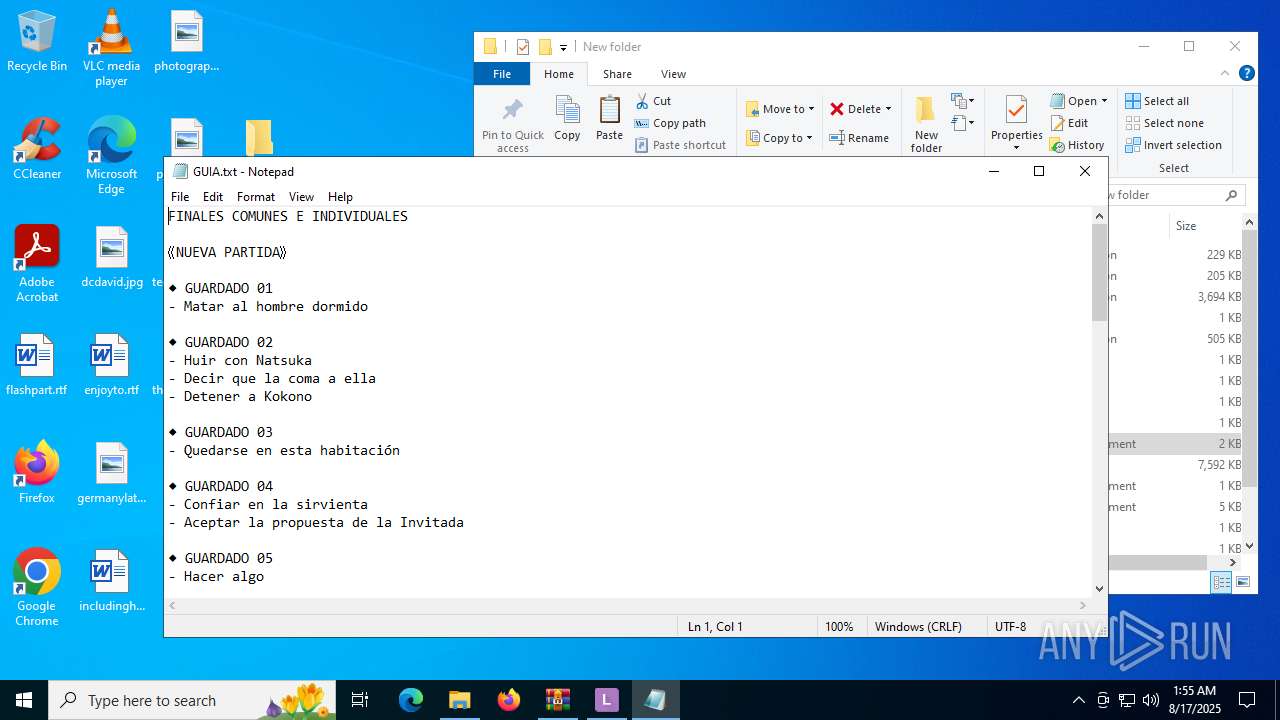Switch to Explorer View tab
Image resolution: width=1280 pixels, height=720 pixels.
click(x=673, y=74)
